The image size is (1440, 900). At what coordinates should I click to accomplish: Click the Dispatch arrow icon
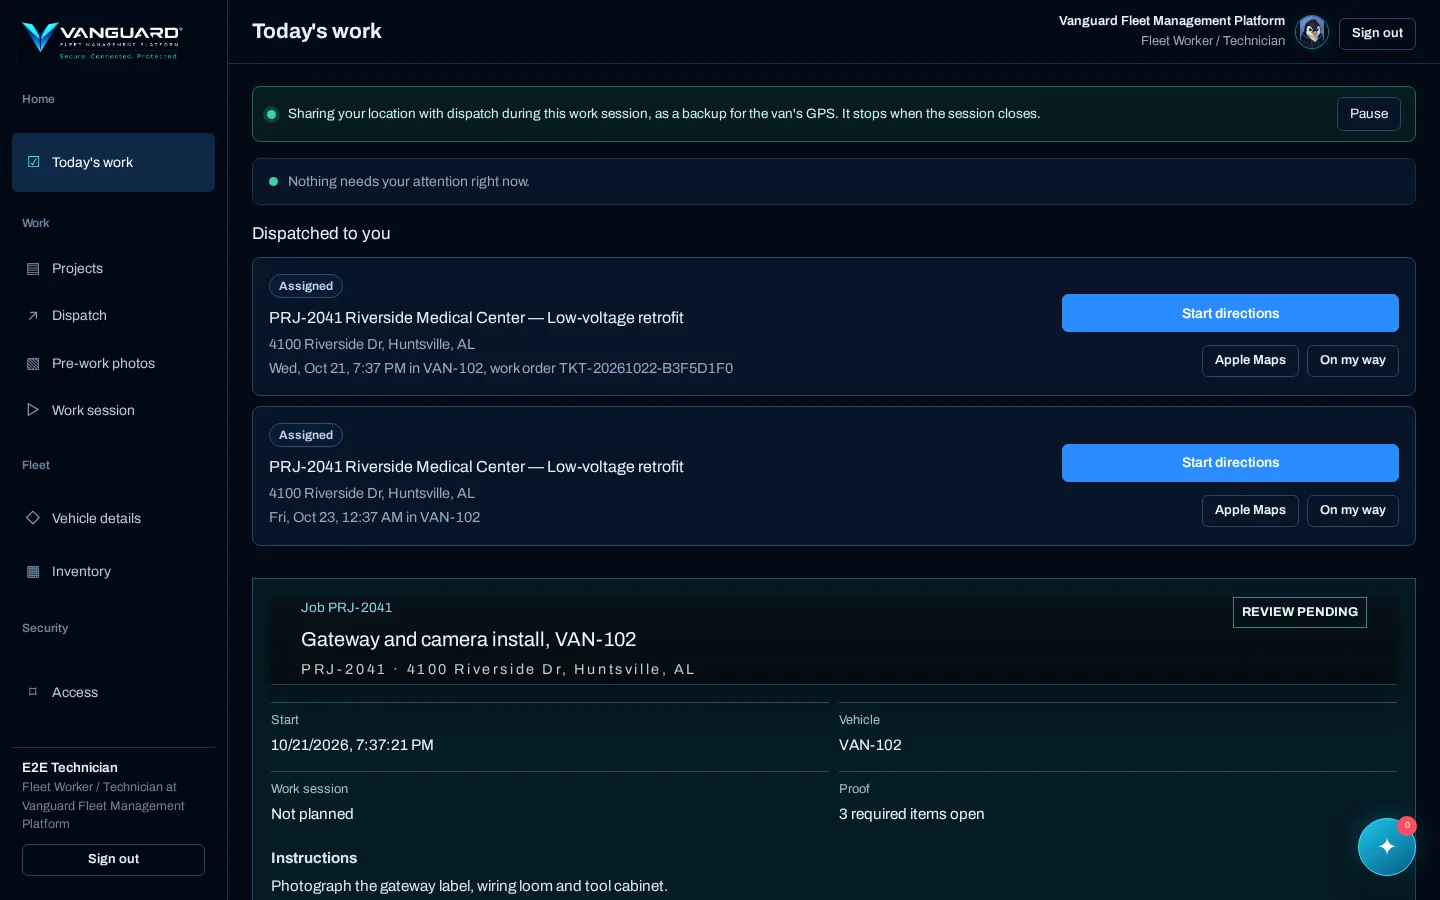[33, 316]
